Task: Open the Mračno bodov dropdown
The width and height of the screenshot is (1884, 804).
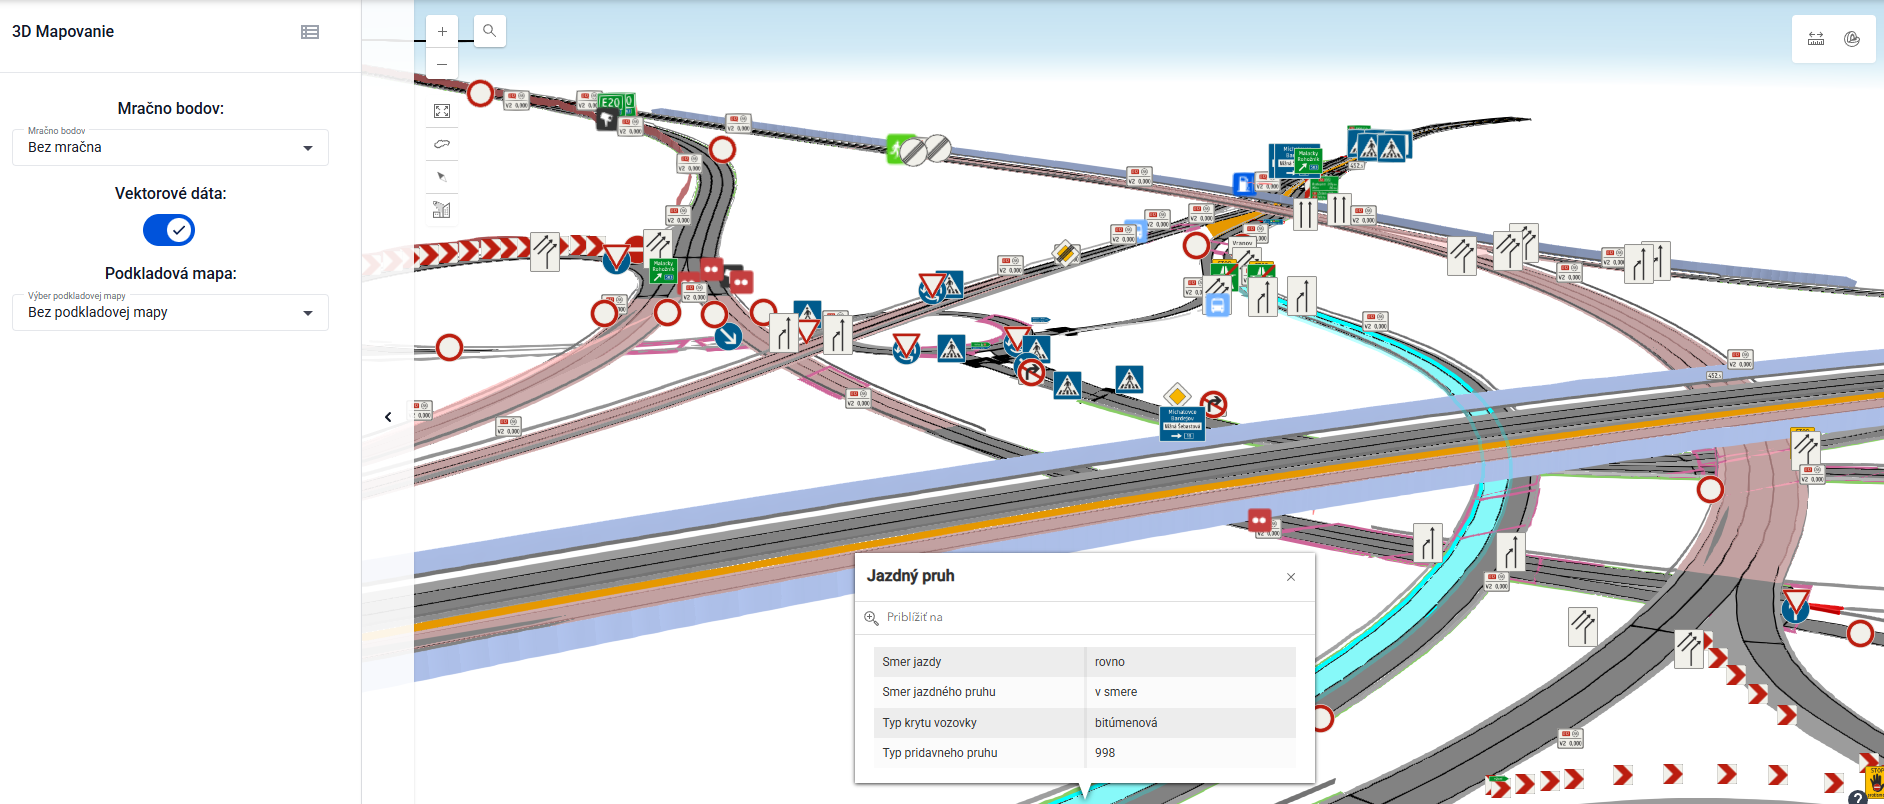Action: tap(170, 147)
